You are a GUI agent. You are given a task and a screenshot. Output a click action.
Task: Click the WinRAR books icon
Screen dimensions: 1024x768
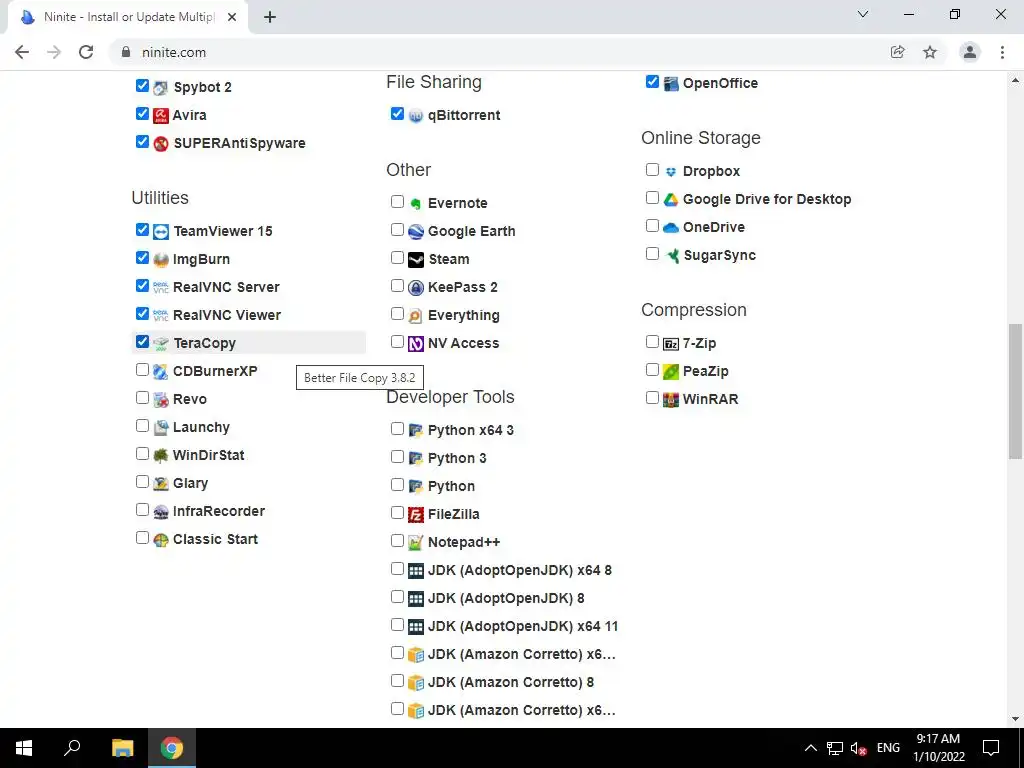(x=671, y=400)
